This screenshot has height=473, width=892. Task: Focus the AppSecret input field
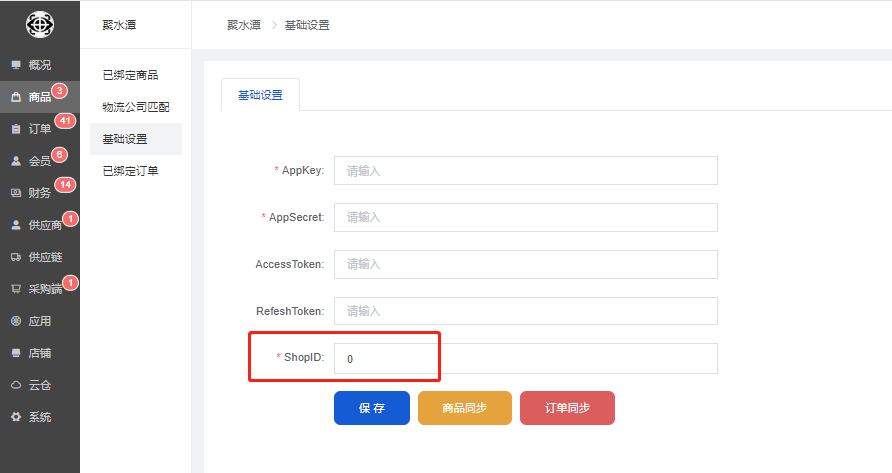(x=526, y=217)
